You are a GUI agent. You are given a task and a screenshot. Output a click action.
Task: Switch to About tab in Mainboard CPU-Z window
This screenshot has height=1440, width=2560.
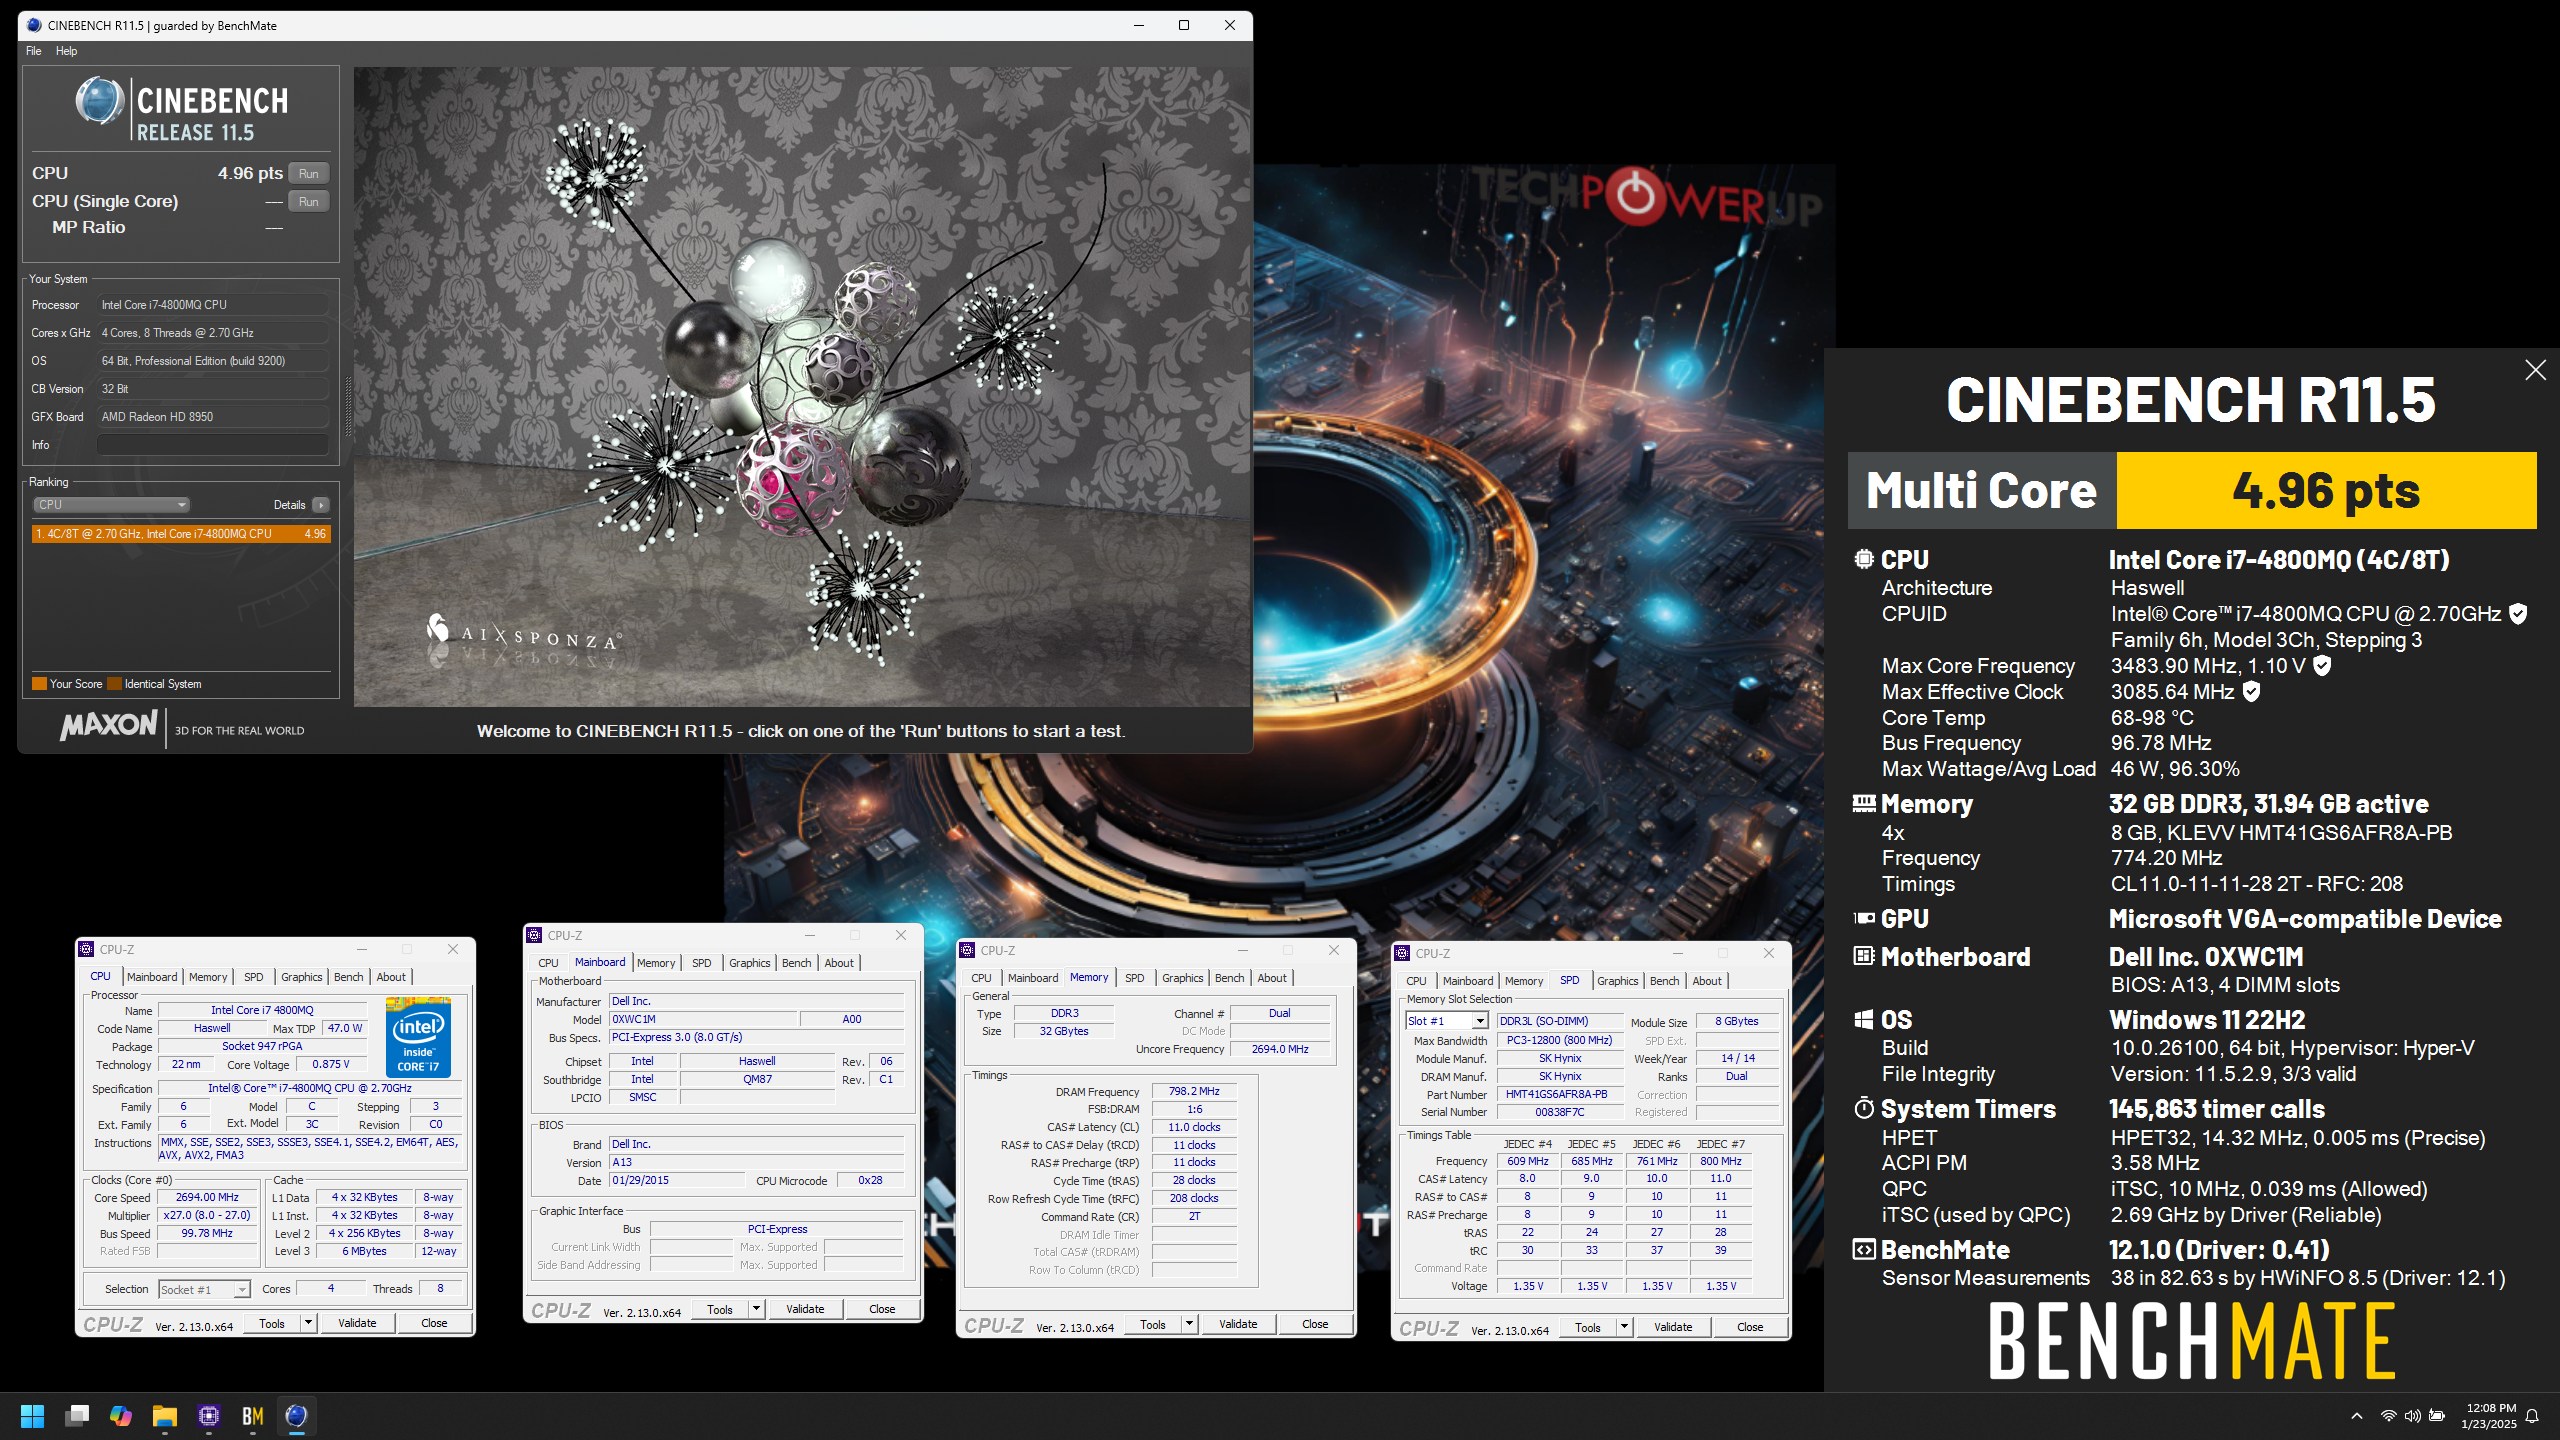point(839,963)
